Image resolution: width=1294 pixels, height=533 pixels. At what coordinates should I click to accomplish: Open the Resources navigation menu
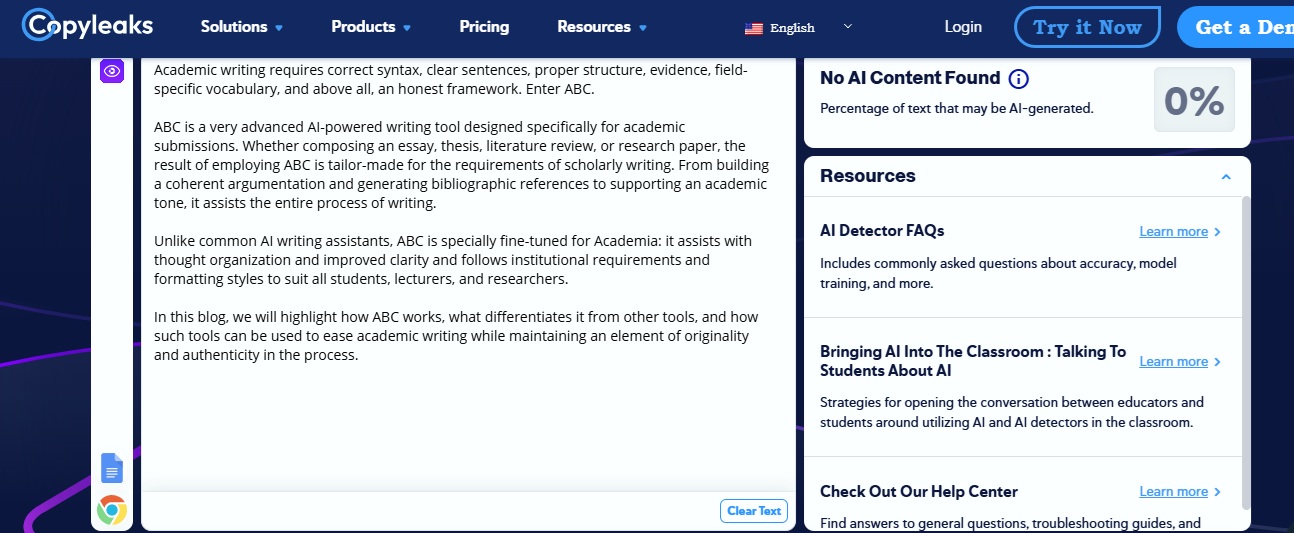(x=602, y=27)
